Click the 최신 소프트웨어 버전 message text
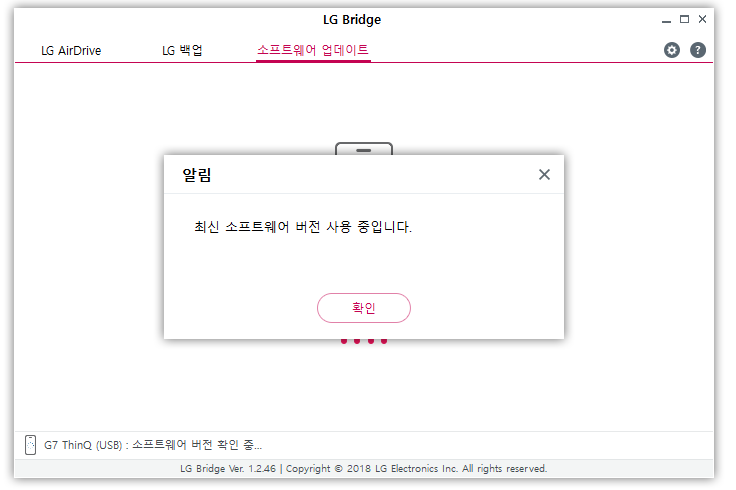The image size is (736, 490). [x=303, y=227]
